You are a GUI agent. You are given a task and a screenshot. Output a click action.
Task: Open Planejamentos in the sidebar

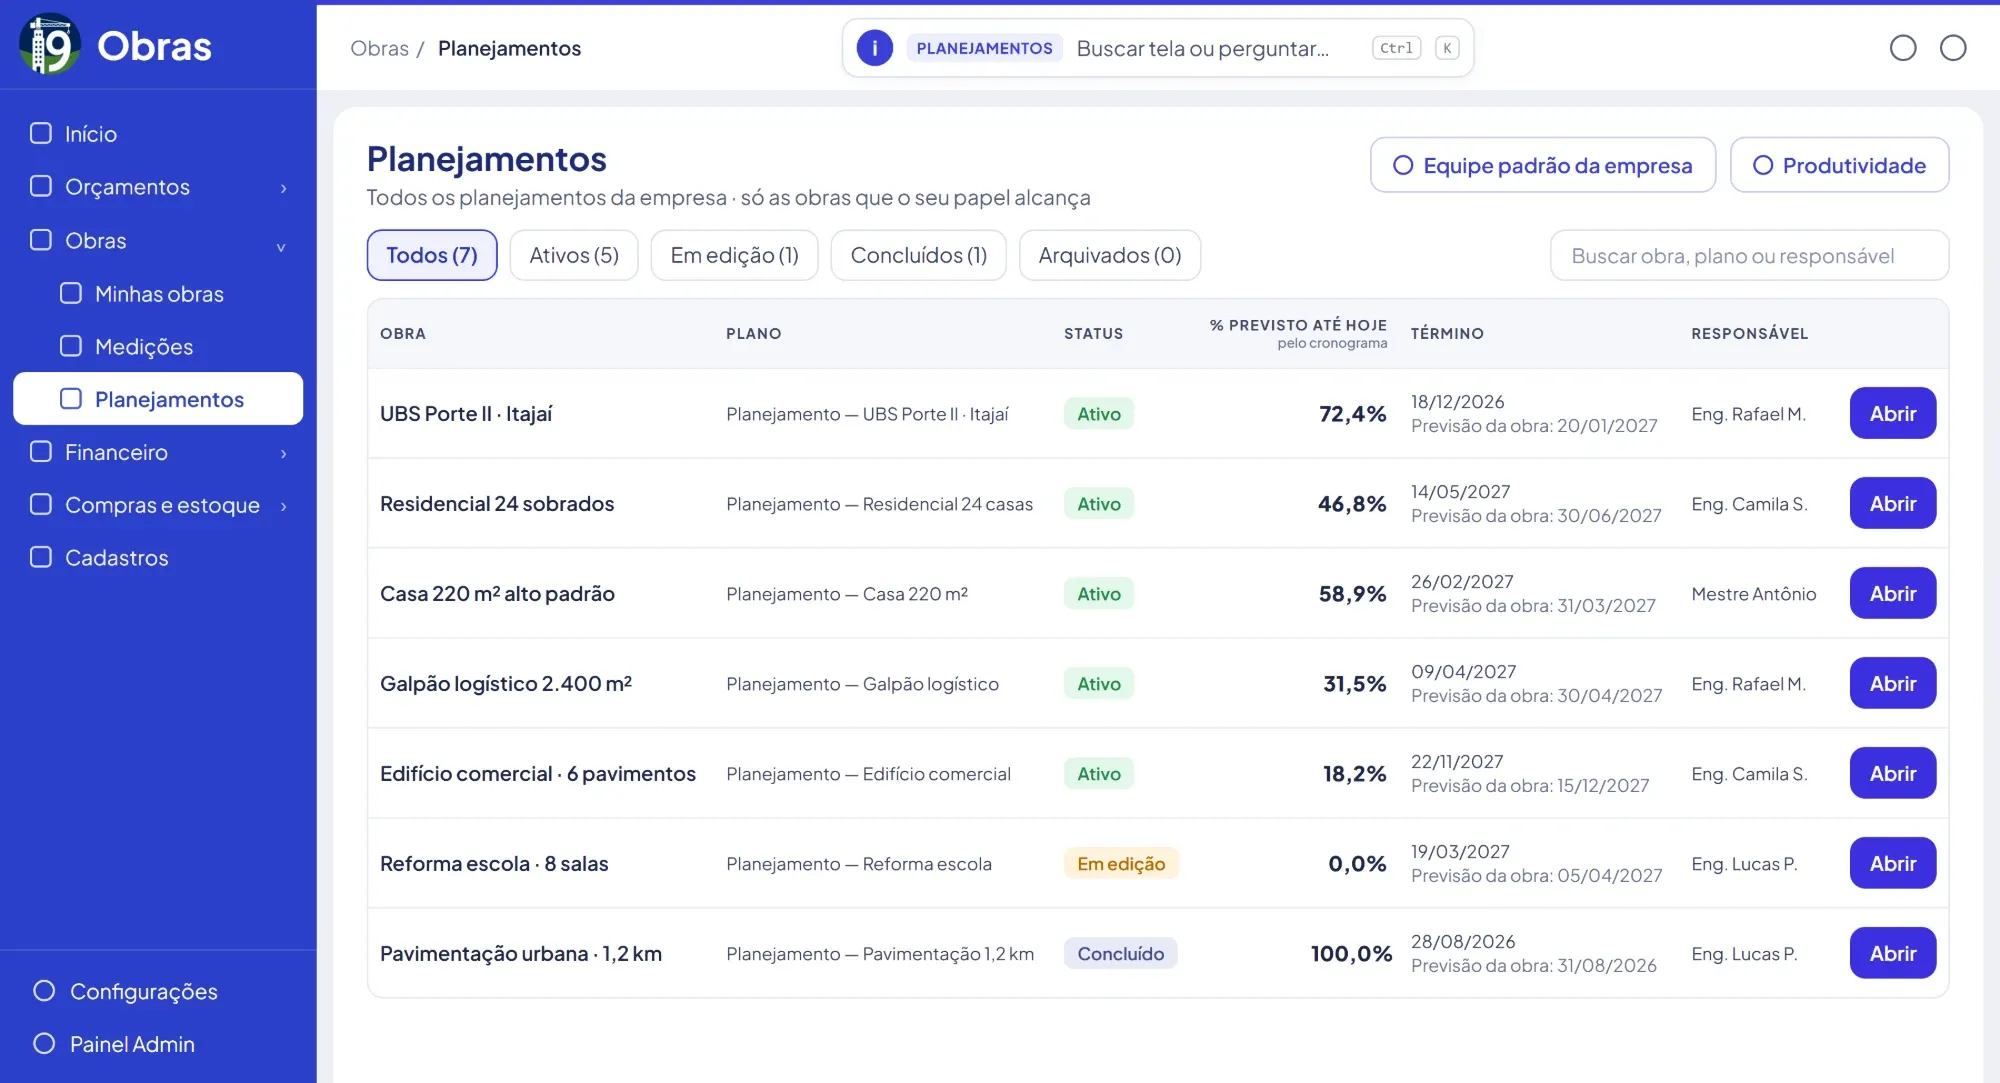(x=158, y=398)
